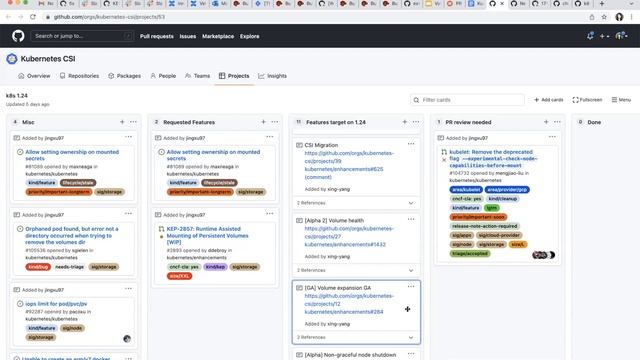This screenshot has width=640, height=360.
Task: Open Misc column options menu
Action: 133,122
